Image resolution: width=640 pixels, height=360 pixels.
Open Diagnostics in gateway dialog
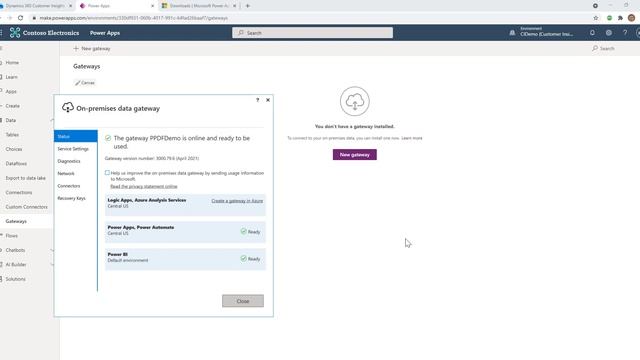pos(69,161)
